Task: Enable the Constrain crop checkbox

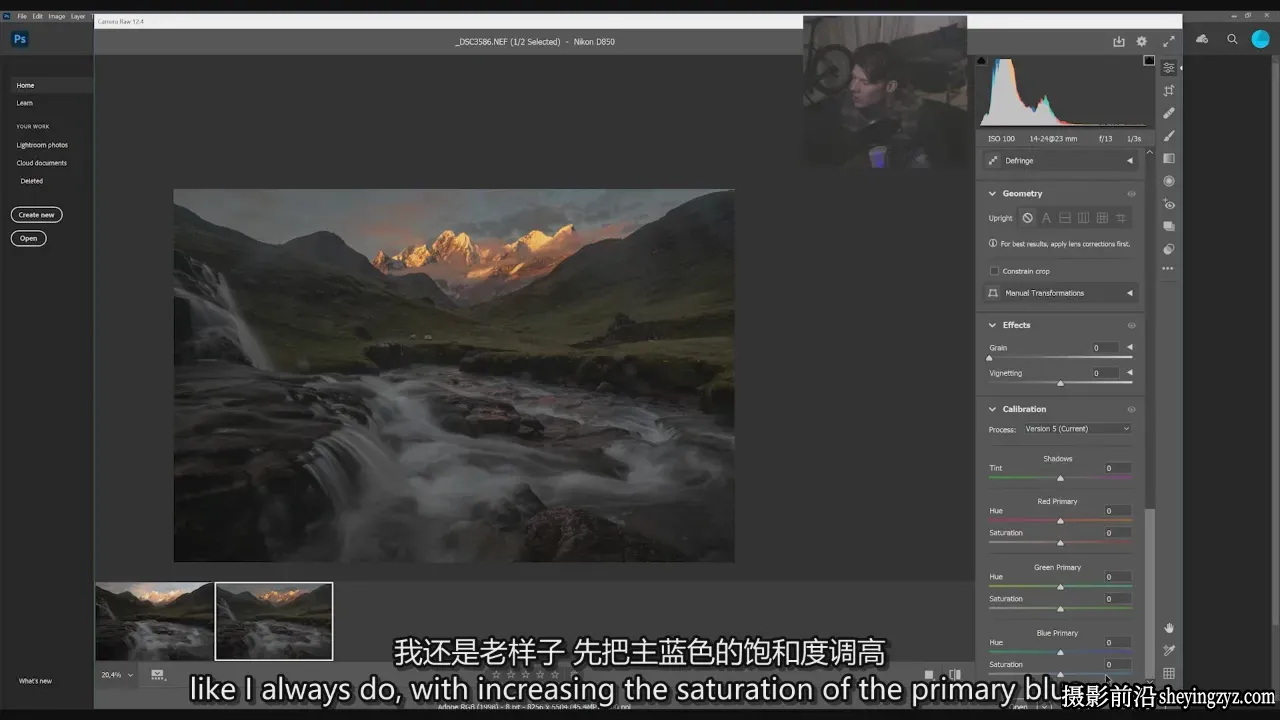Action: 994,271
